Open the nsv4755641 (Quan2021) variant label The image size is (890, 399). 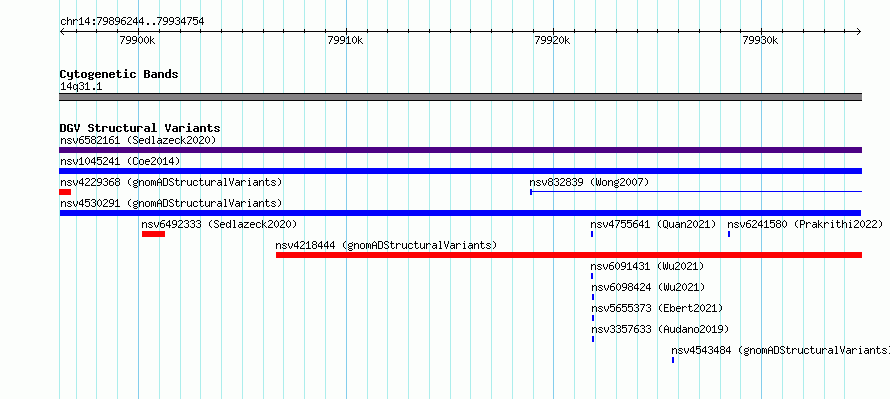click(653, 224)
